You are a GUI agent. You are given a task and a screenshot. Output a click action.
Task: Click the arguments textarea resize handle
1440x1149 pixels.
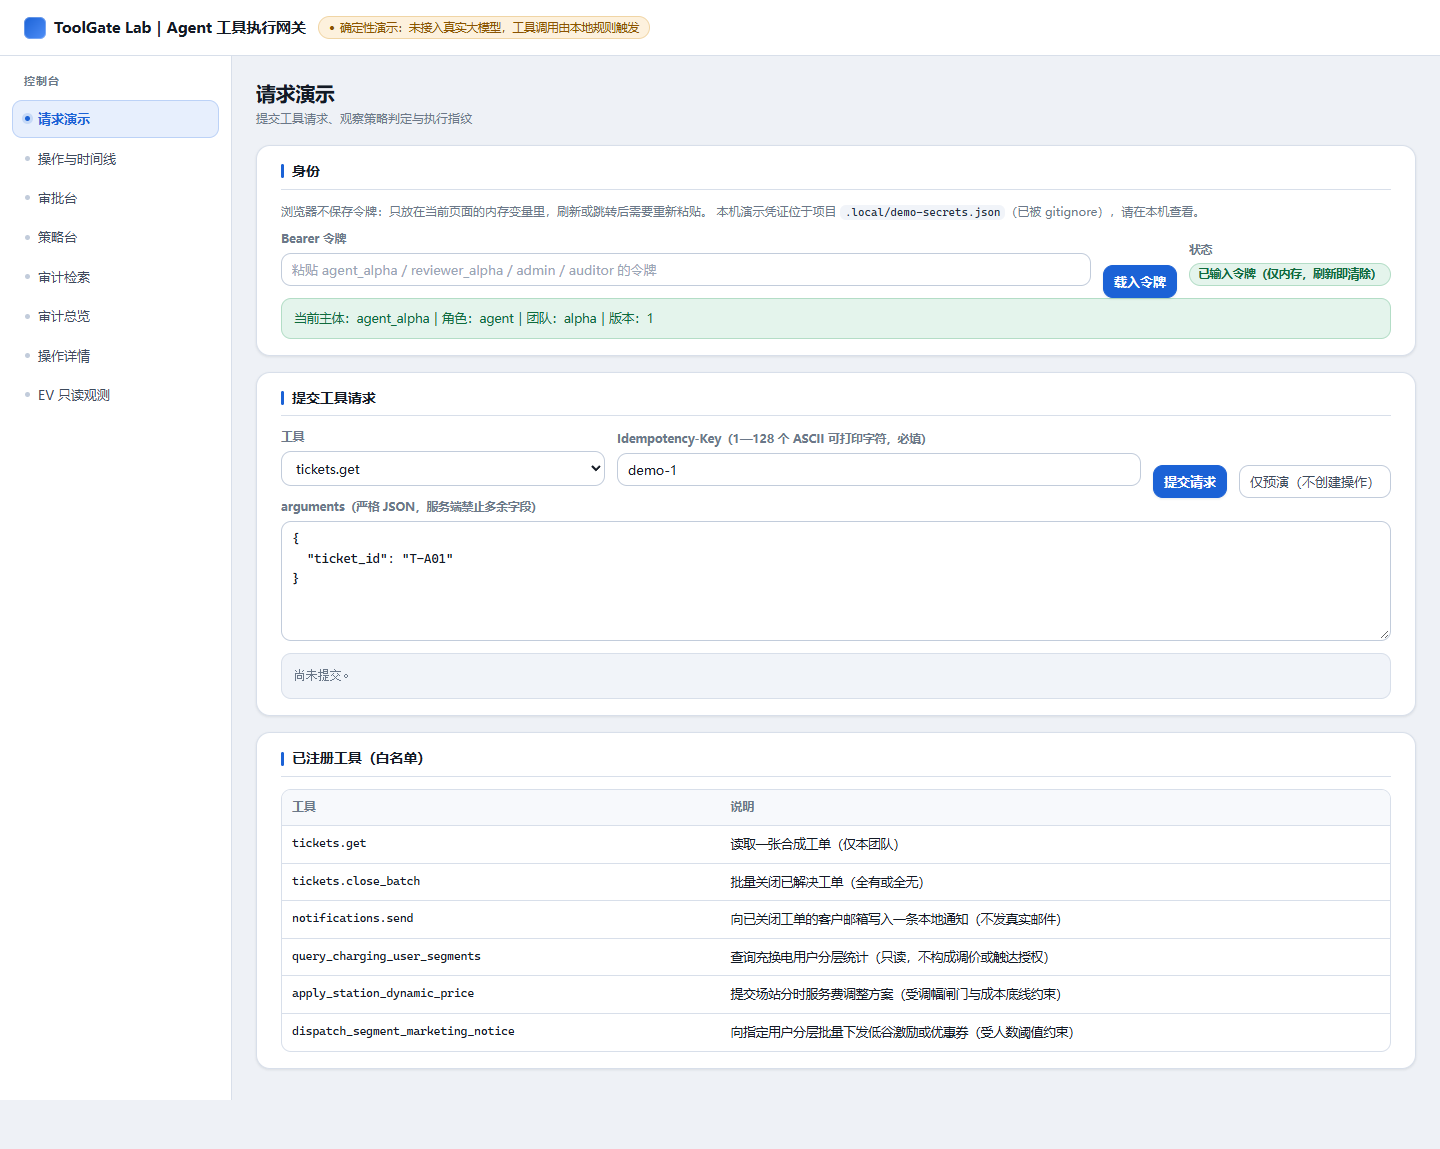[x=1384, y=634]
